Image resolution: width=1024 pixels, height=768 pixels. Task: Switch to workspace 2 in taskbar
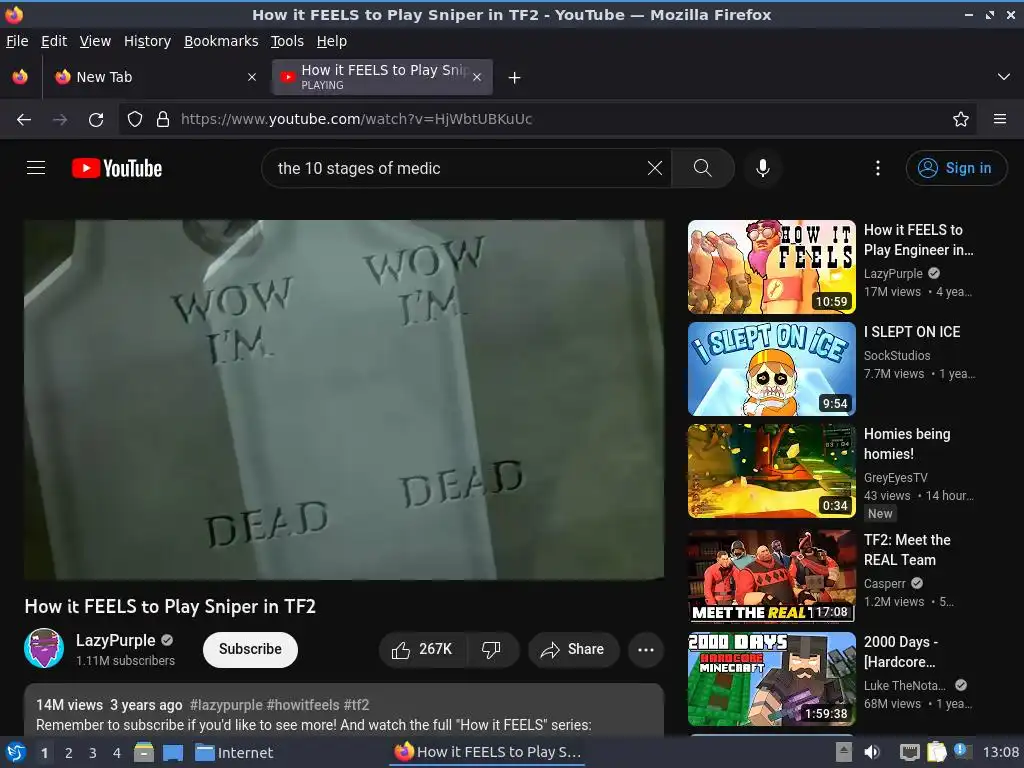pyautogui.click(x=69, y=753)
